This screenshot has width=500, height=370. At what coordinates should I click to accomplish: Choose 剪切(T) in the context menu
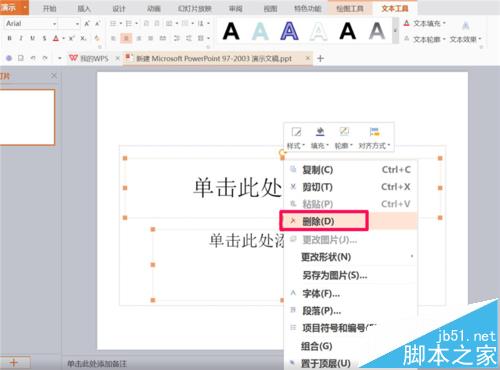tap(350, 187)
